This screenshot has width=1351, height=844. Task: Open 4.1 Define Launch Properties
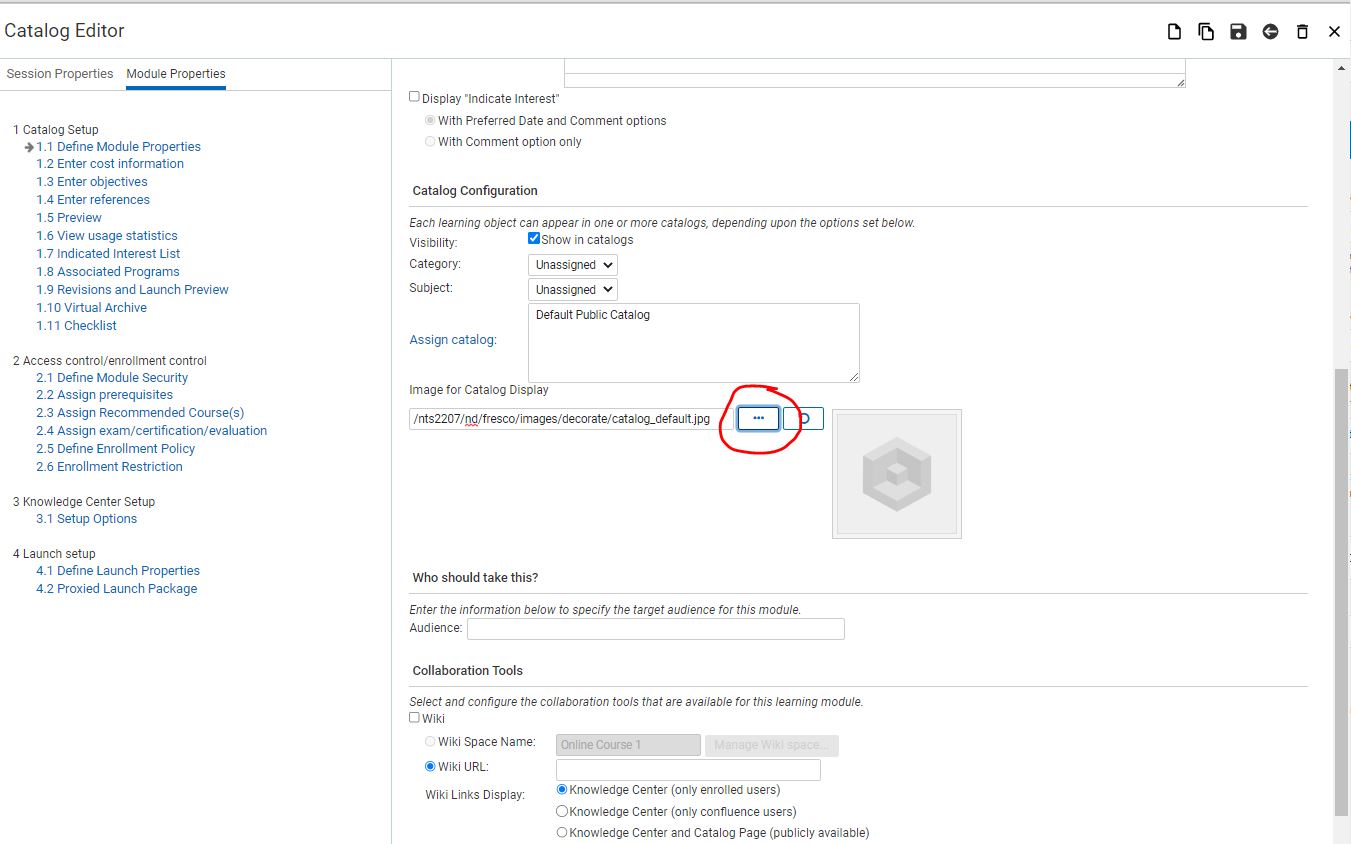[118, 571]
